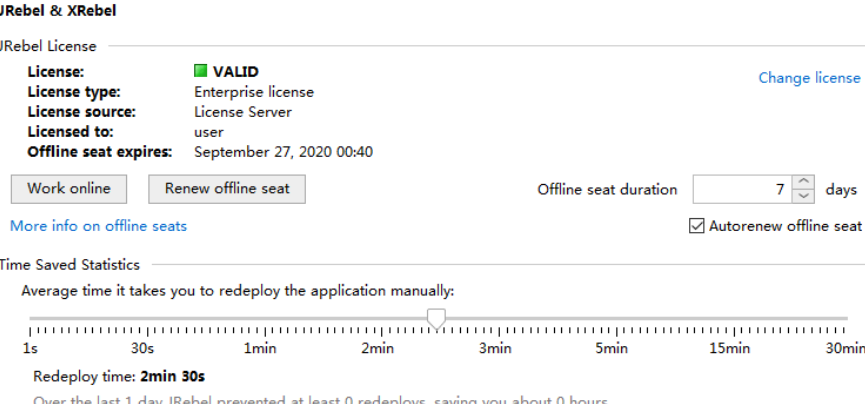Set redeploy slider to the 2min mark
The width and height of the screenshot is (865, 404).
point(377,328)
